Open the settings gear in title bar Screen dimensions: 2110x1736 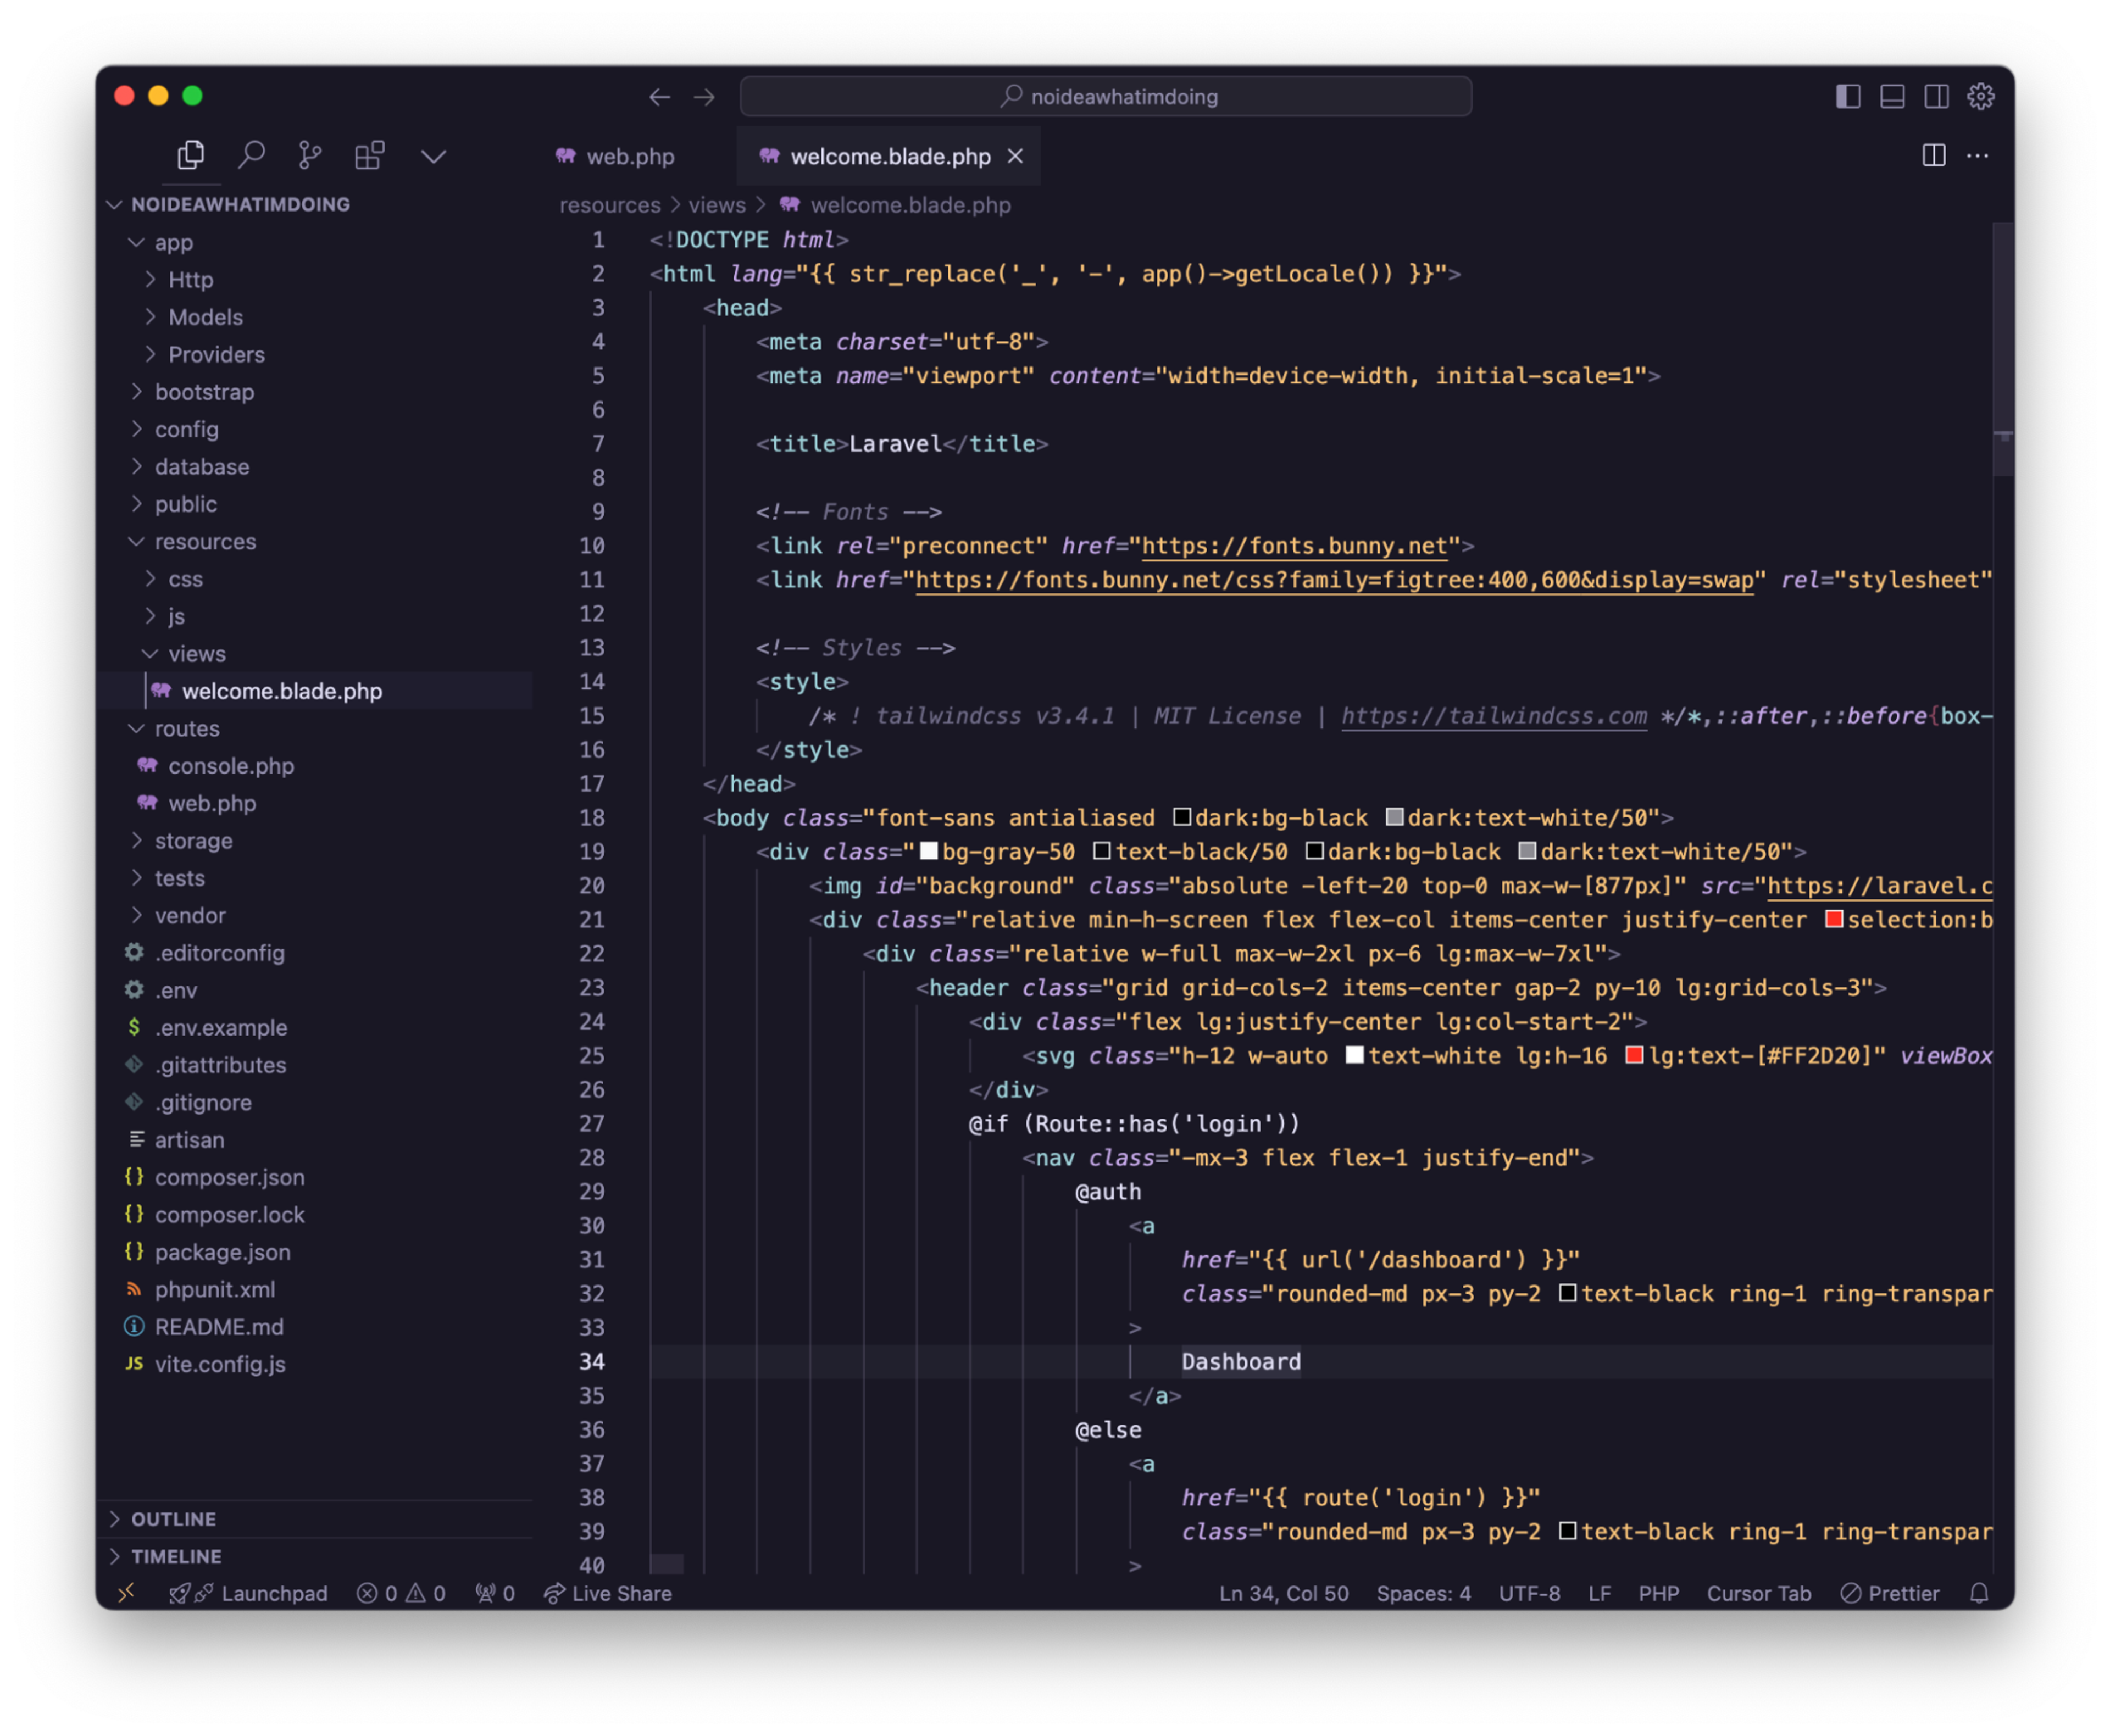[x=1980, y=96]
